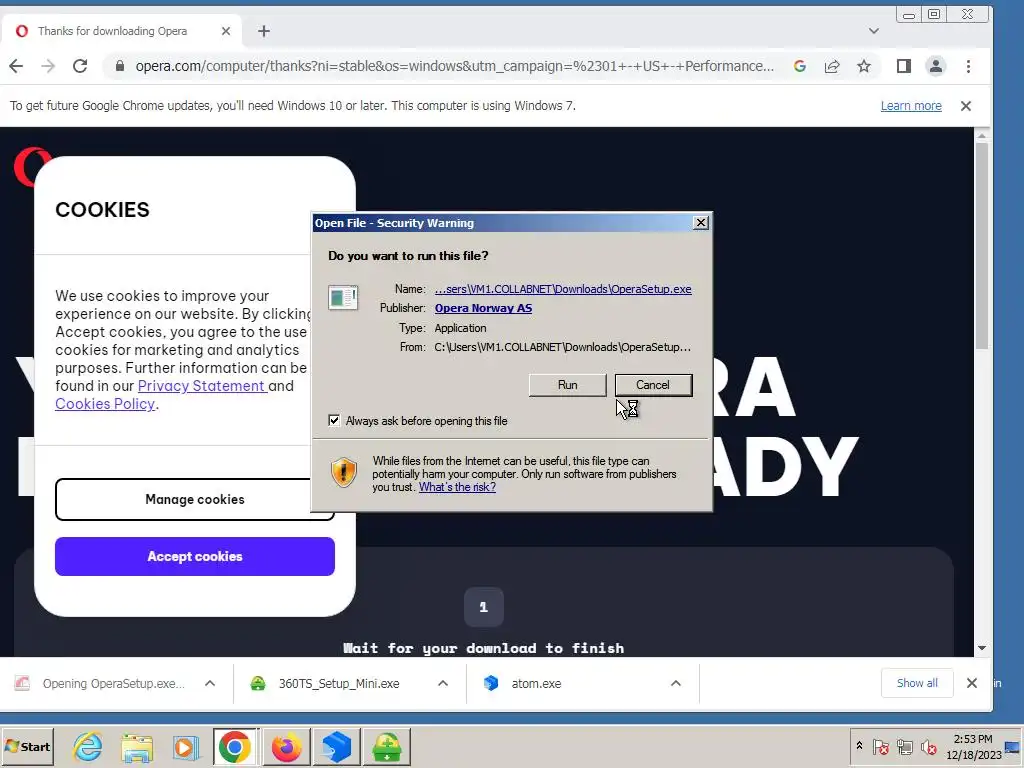Click the Manage cookies button
The image size is (1024, 768).
195,500
